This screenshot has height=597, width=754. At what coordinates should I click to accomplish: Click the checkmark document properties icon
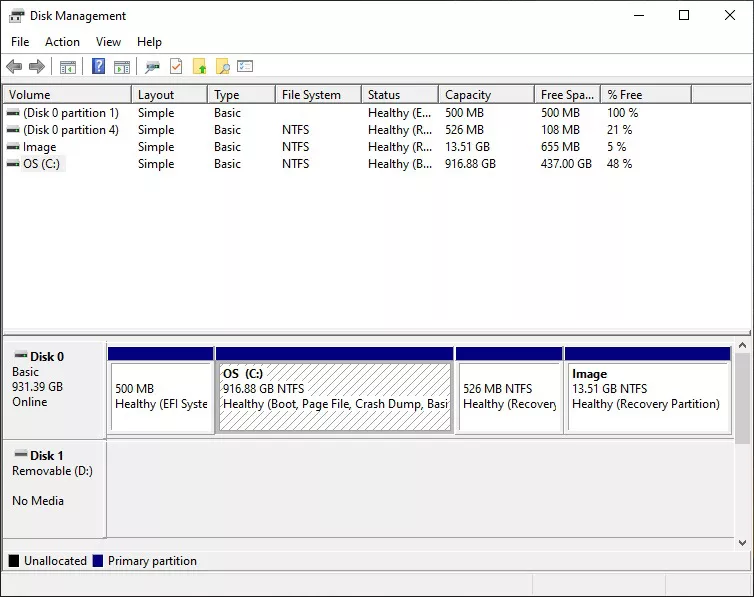pyautogui.click(x=176, y=67)
